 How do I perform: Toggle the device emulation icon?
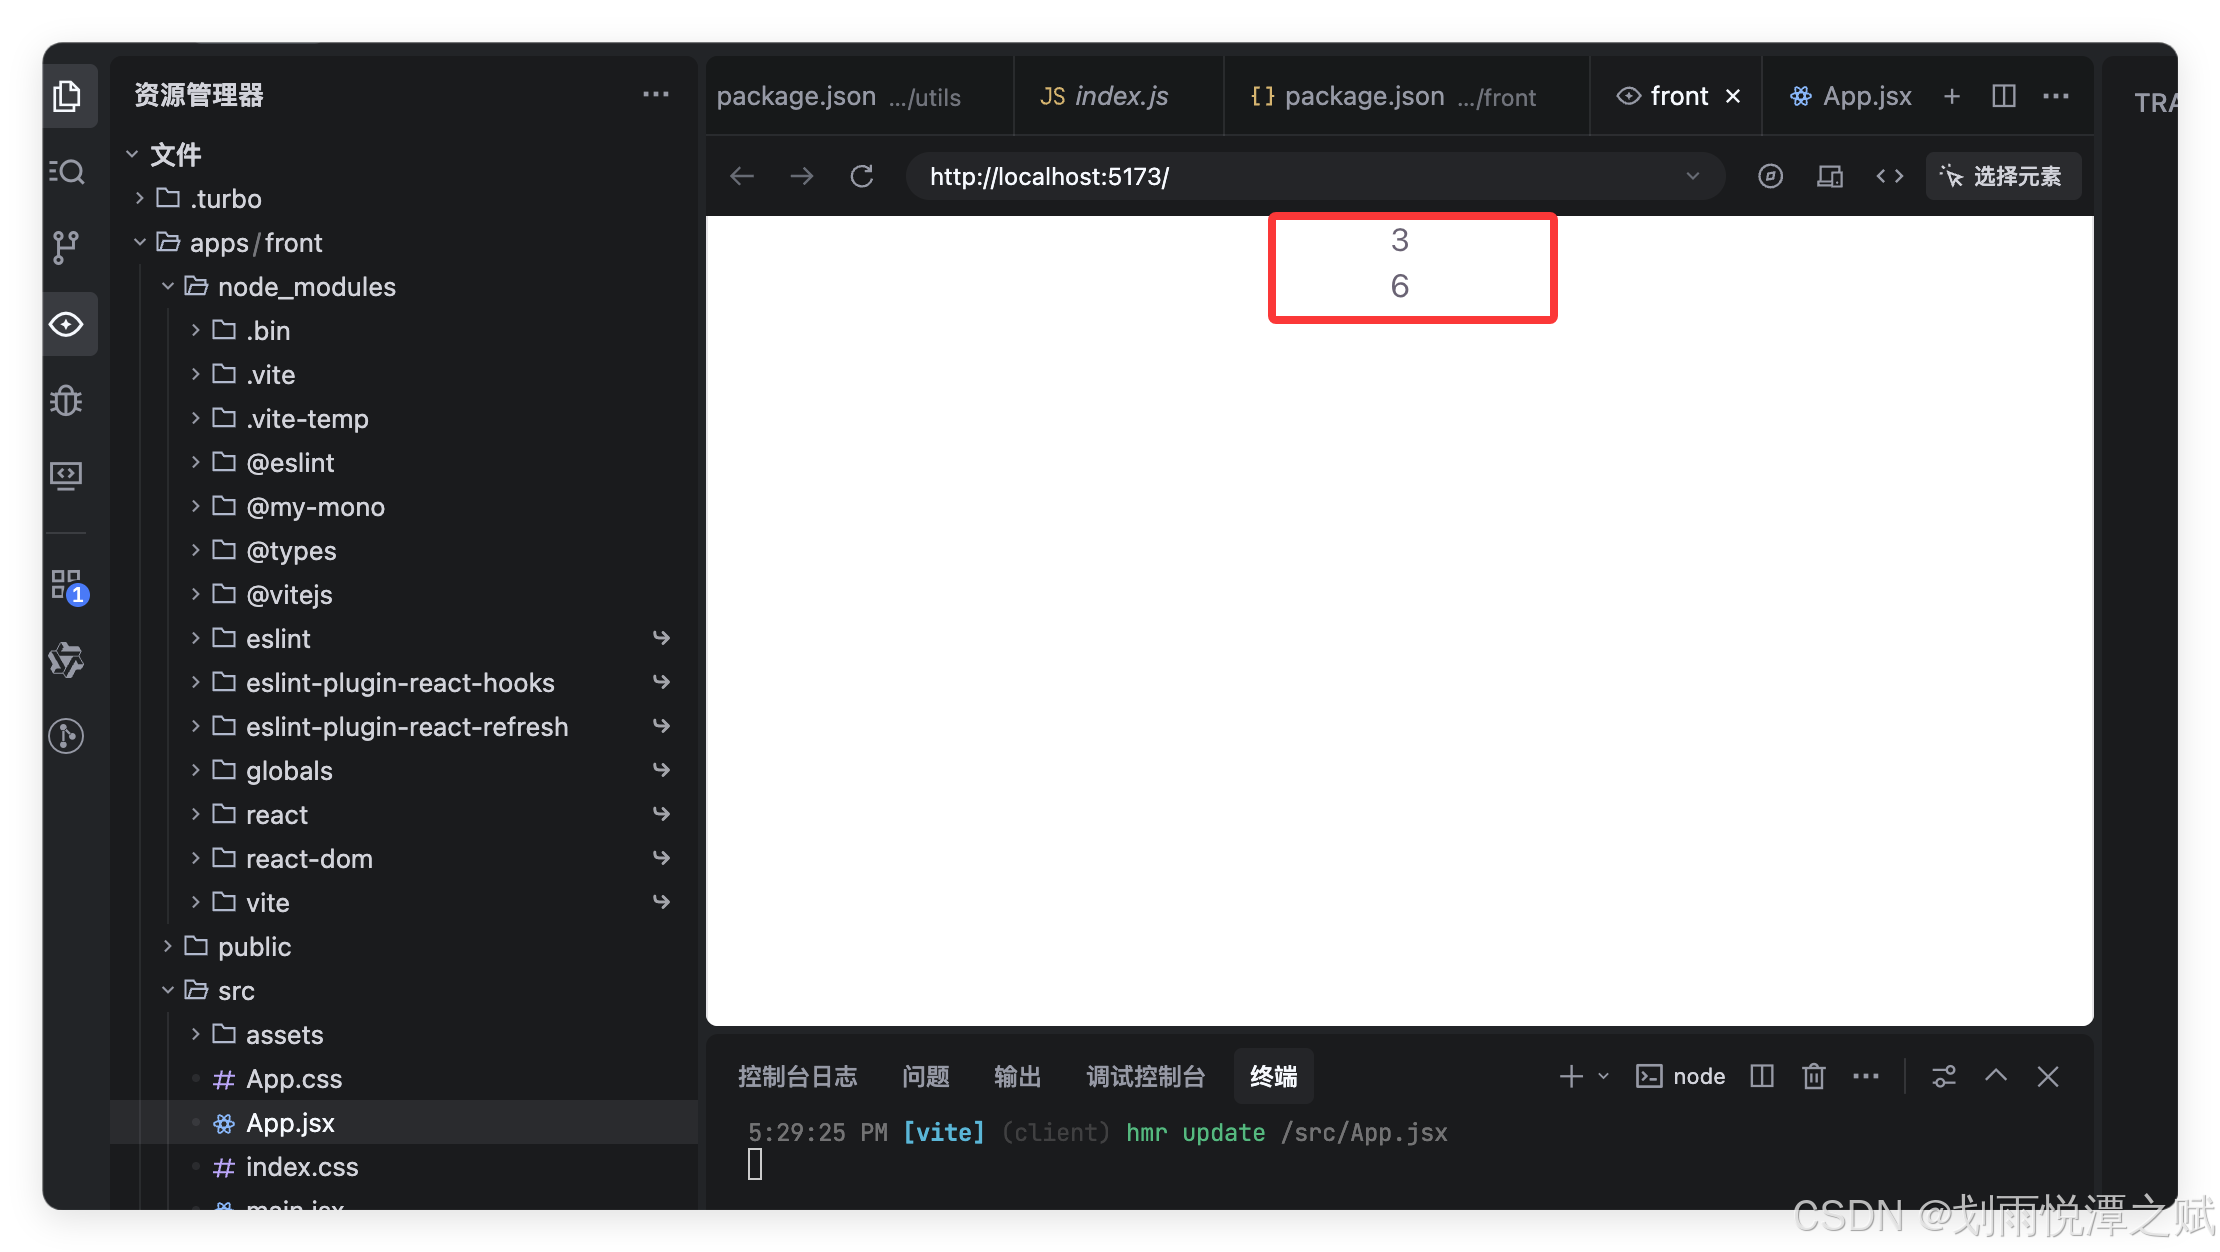(x=1830, y=177)
